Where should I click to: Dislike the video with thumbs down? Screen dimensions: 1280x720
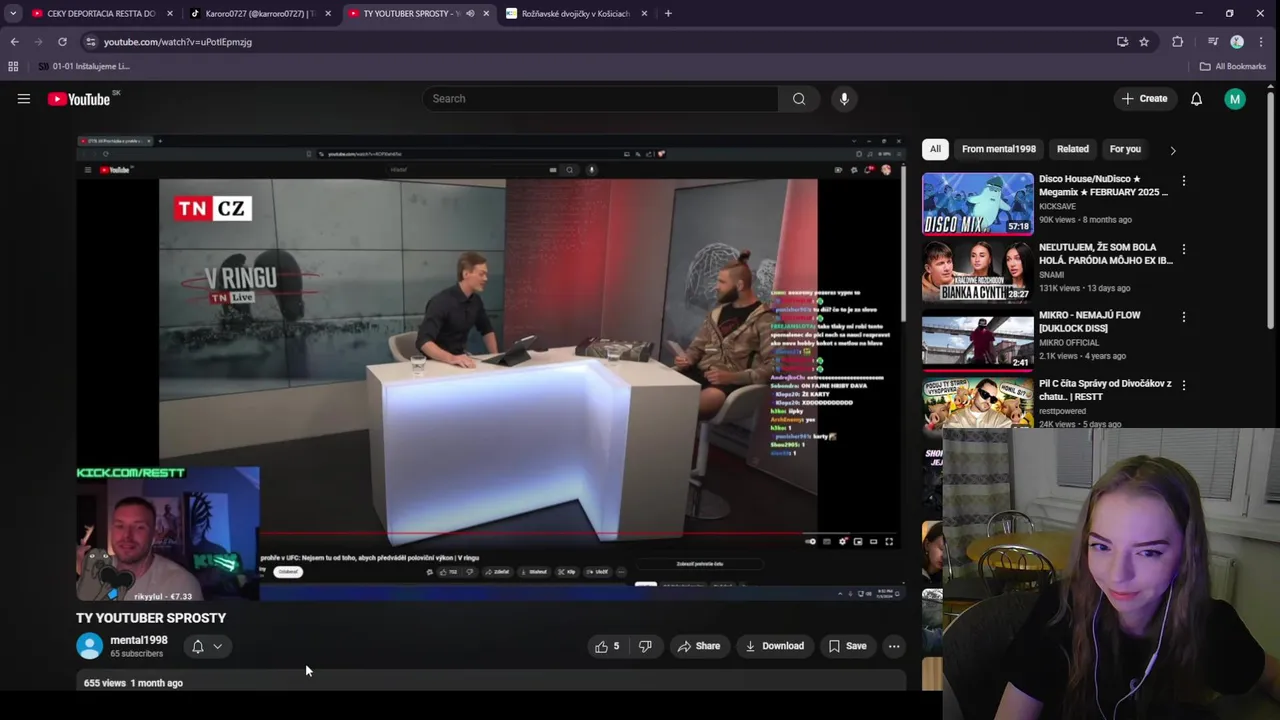pyautogui.click(x=645, y=646)
